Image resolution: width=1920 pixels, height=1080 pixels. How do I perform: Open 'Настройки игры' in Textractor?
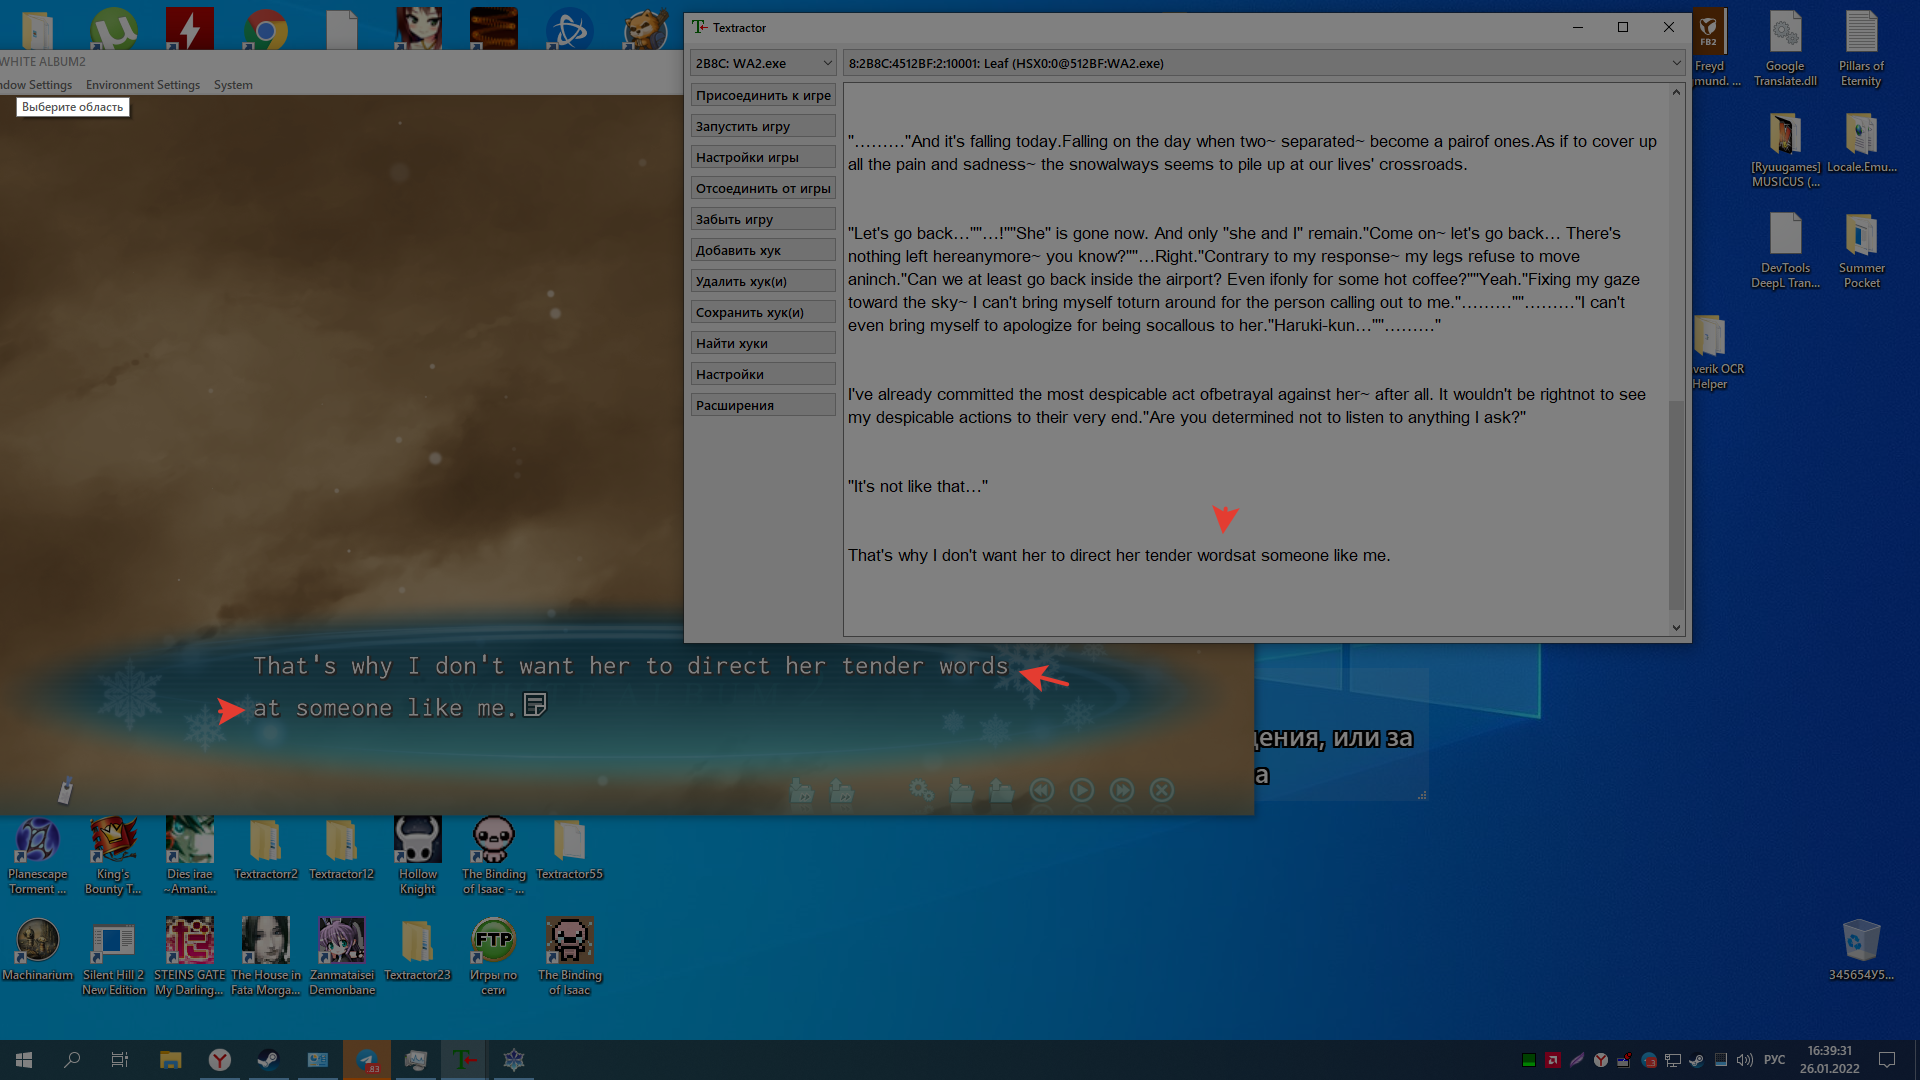(x=763, y=157)
